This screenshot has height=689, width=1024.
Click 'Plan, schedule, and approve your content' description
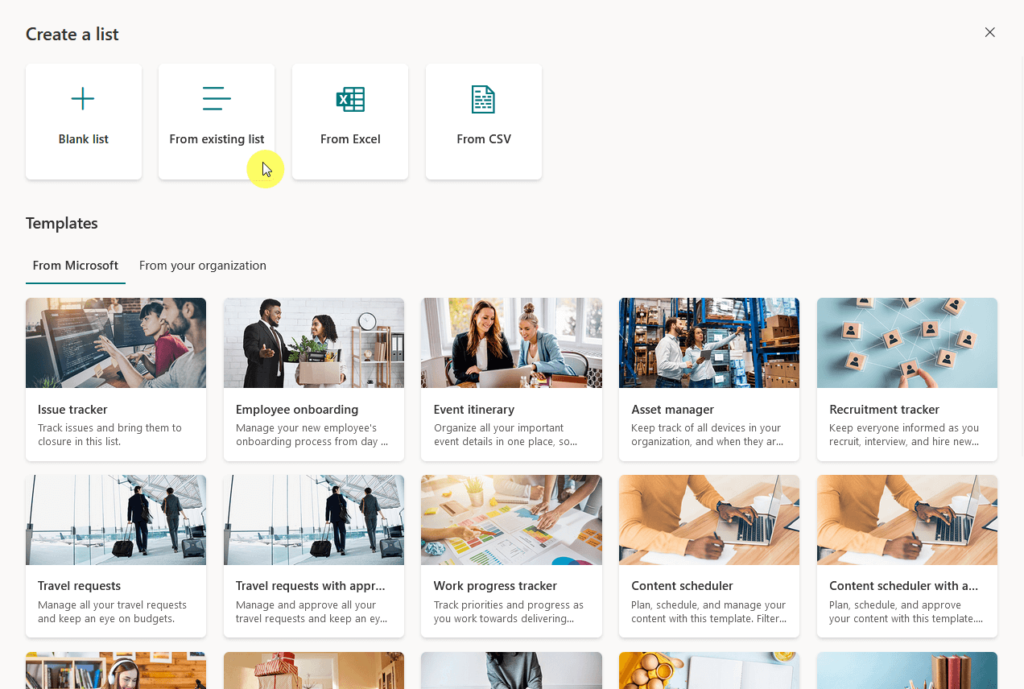coord(906,611)
